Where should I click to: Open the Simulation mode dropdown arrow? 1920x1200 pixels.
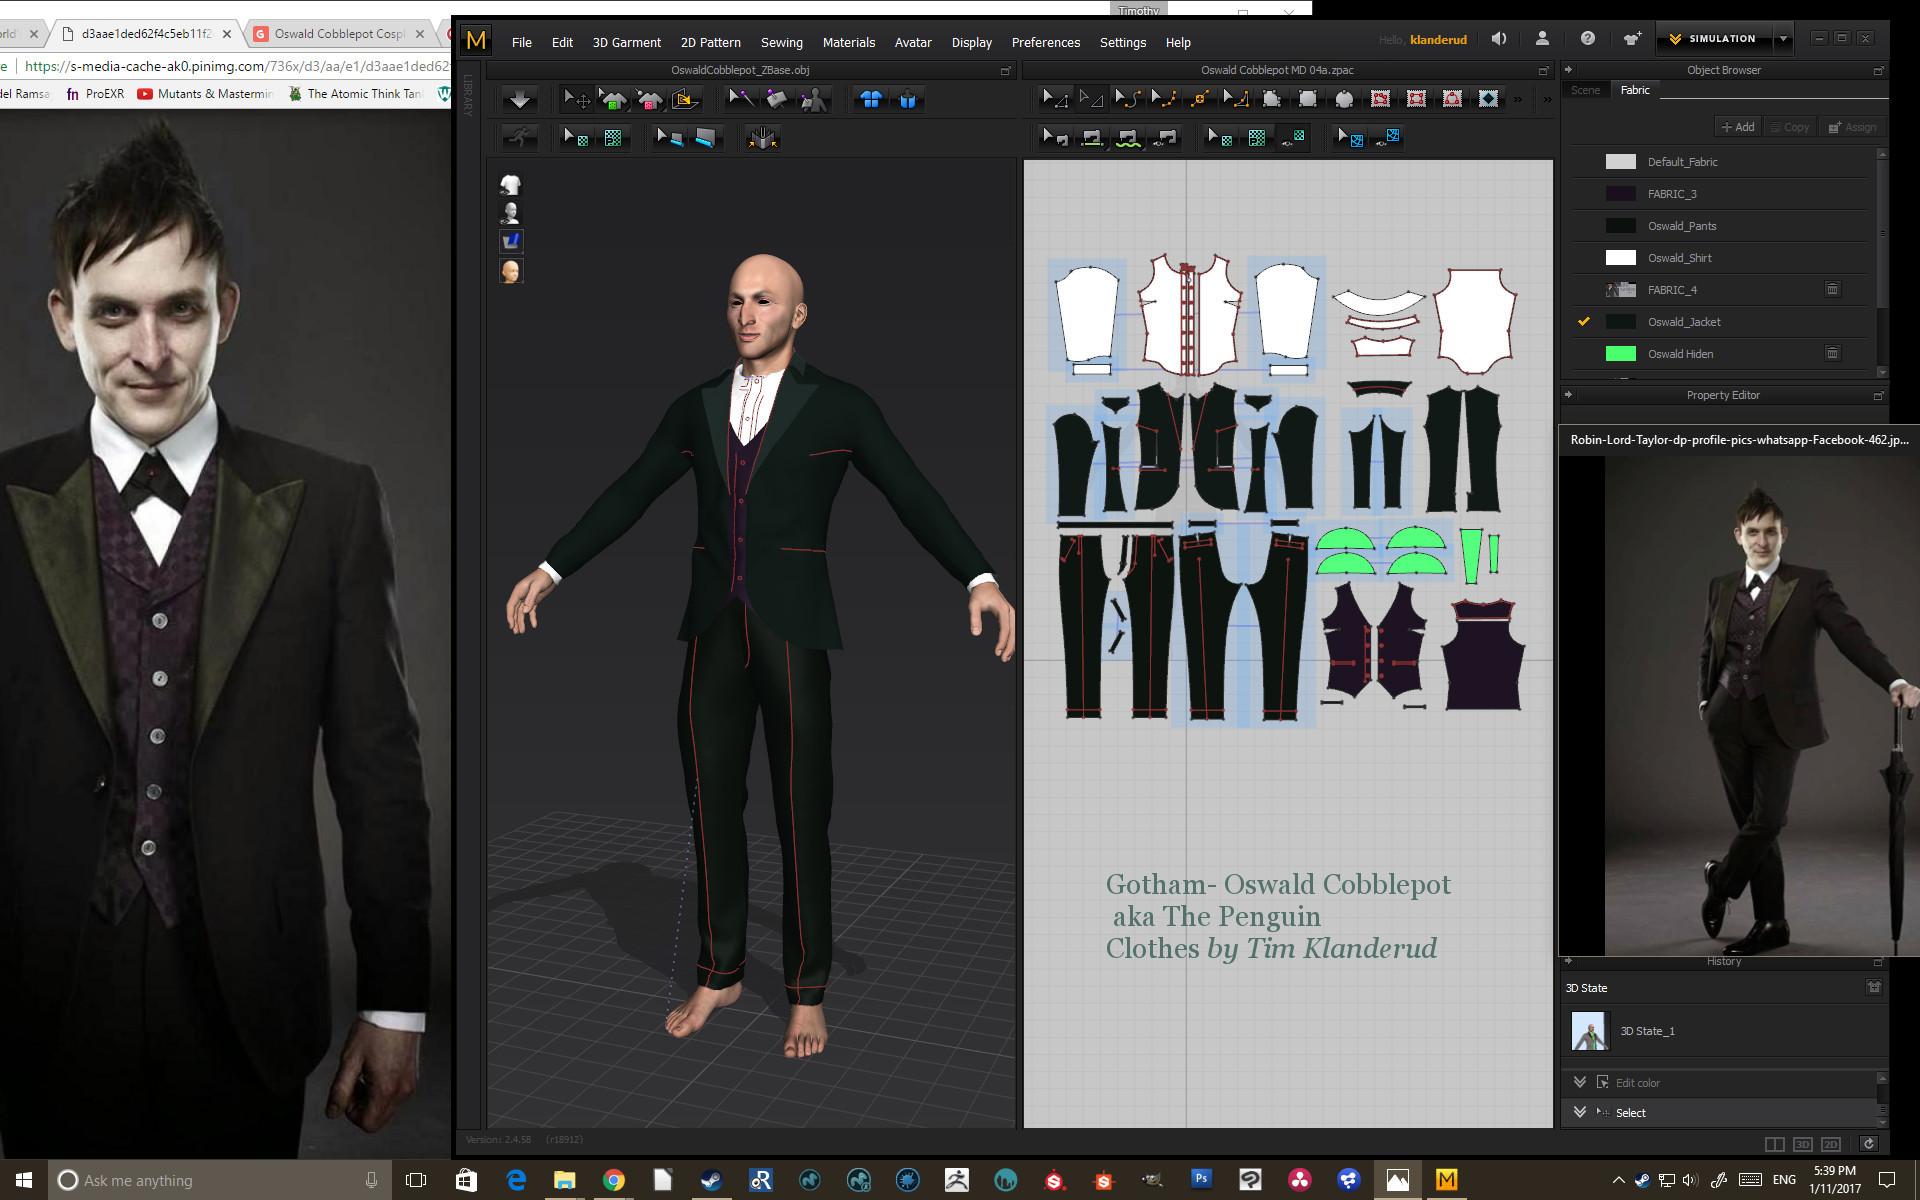(x=1783, y=39)
